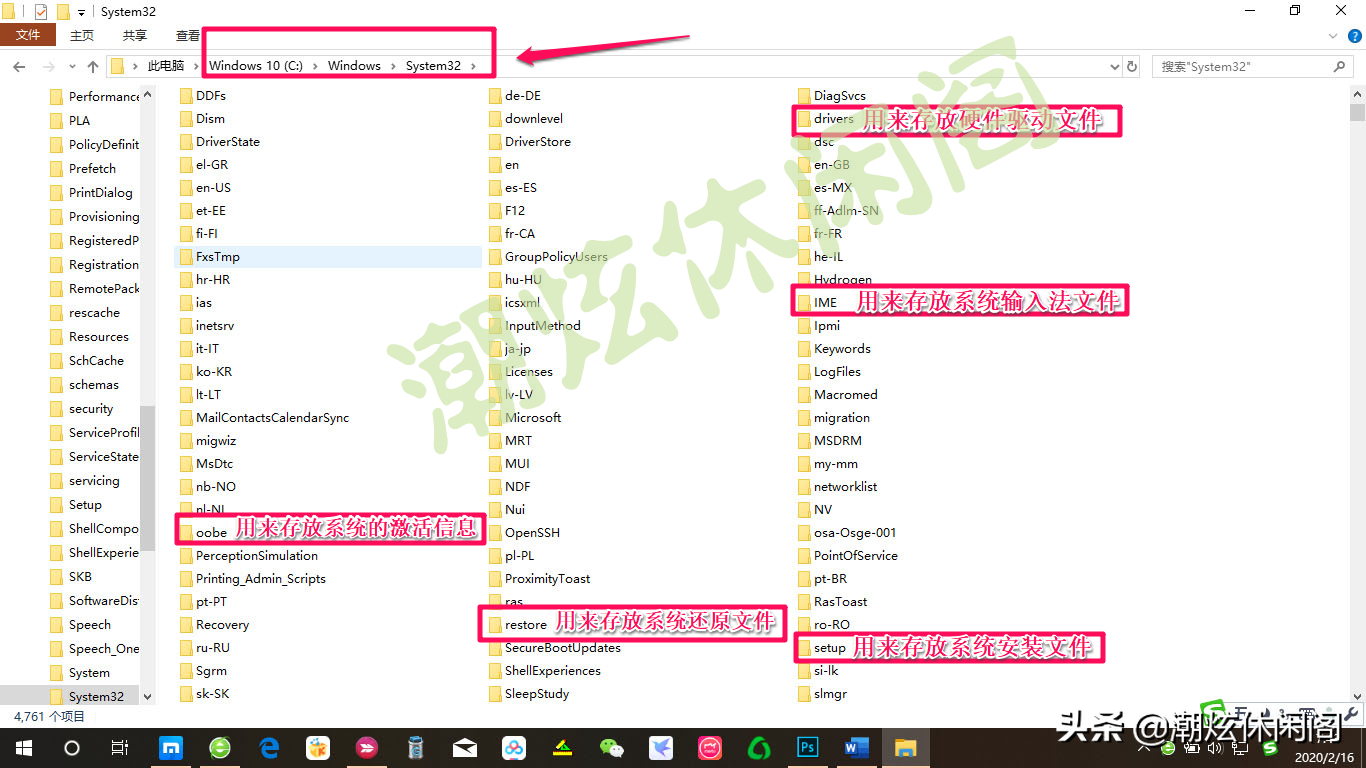Select the slmgr folder
Viewport: 1366px width, 768px height.
pos(830,694)
